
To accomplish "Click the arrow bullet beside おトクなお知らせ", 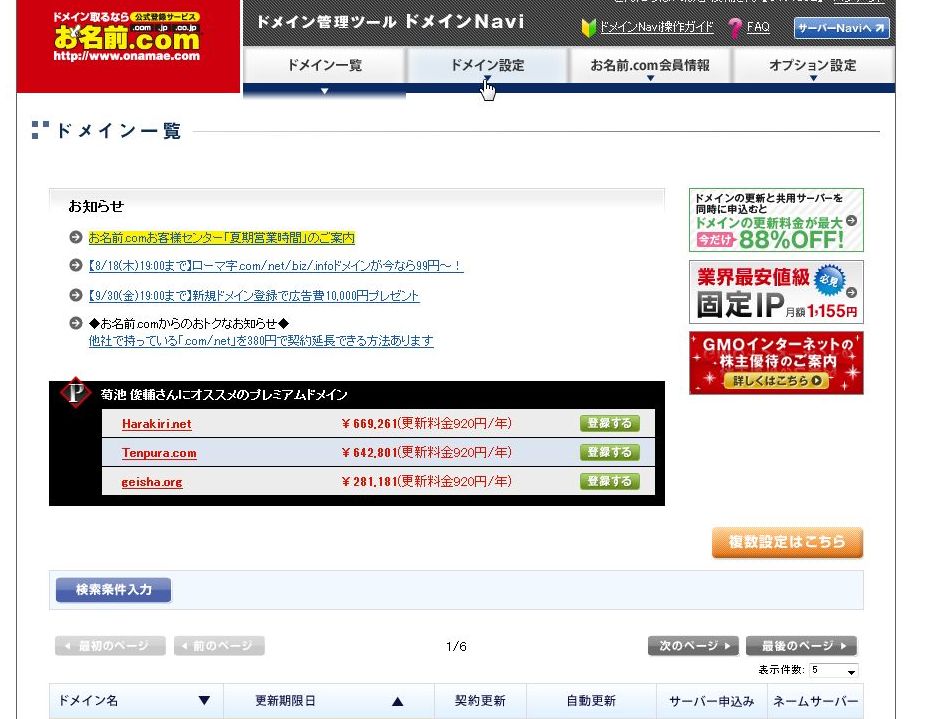I will [76, 323].
